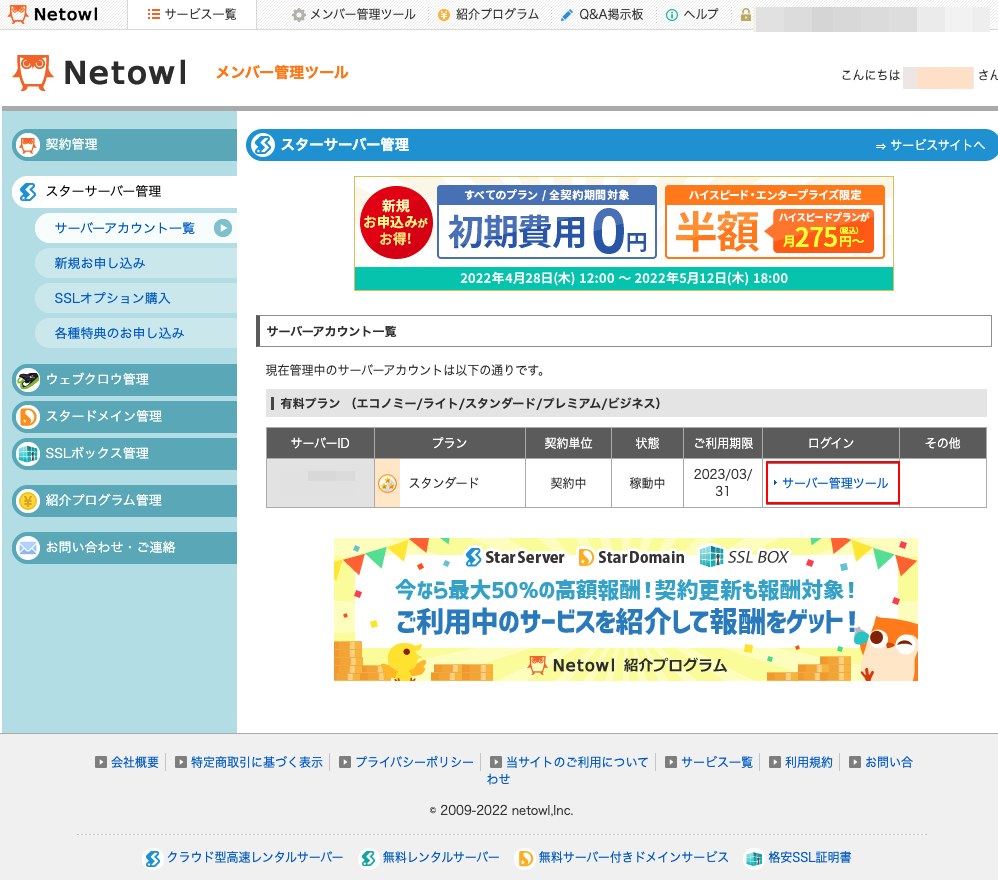Go to サービスサイトへ link
998x880 pixels.
pyautogui.click(x=930, y=146)
